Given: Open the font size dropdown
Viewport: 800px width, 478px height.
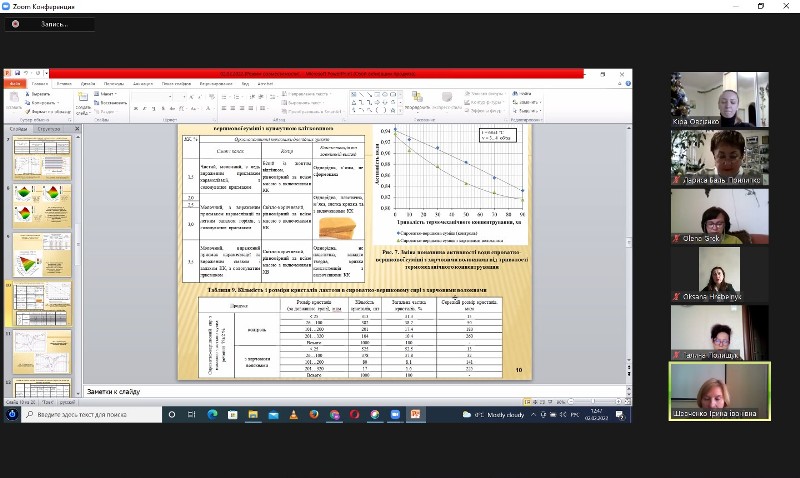Looking at the screenshot, I should tap(181, 96).
